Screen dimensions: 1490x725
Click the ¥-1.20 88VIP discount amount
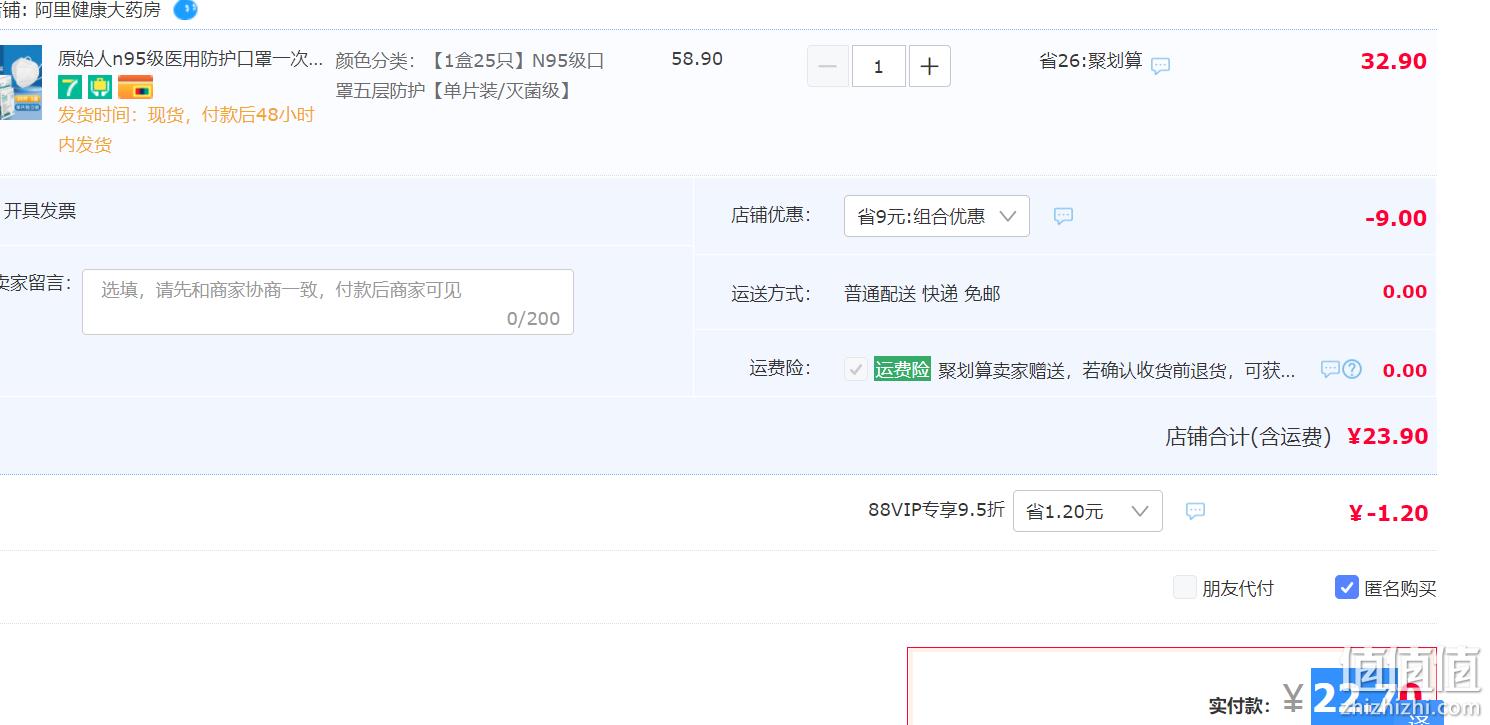pyautogui.click(x=1388, y=513)
